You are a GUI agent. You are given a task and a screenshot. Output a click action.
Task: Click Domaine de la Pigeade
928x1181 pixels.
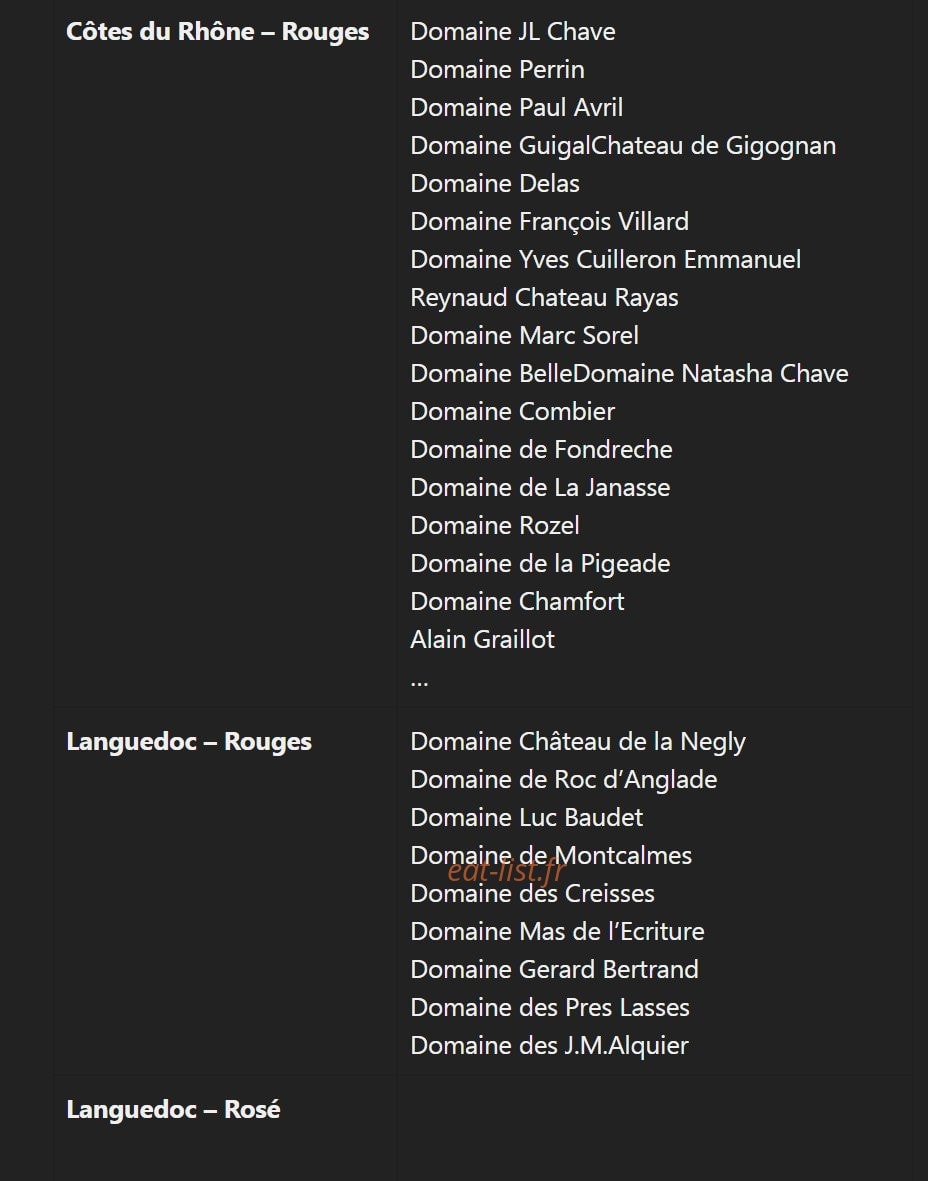pos(540,563)
